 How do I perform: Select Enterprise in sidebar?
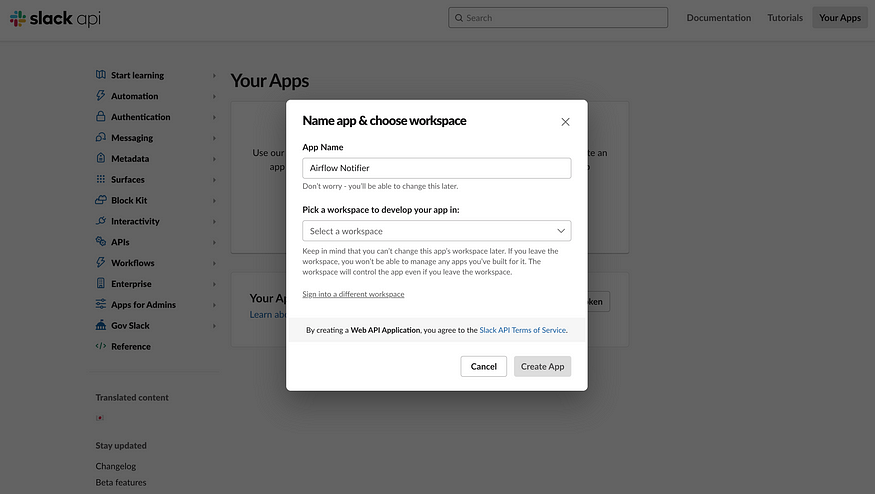(x=131, y=284)
